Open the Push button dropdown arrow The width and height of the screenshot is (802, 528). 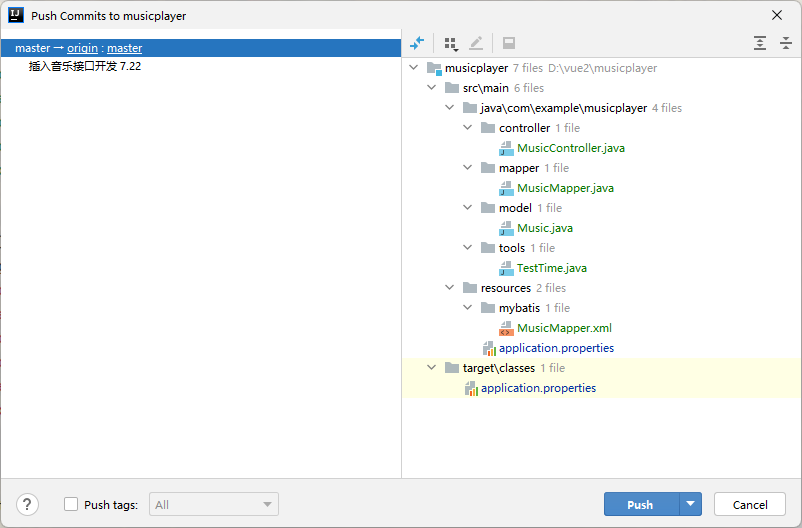coord(690,504)
